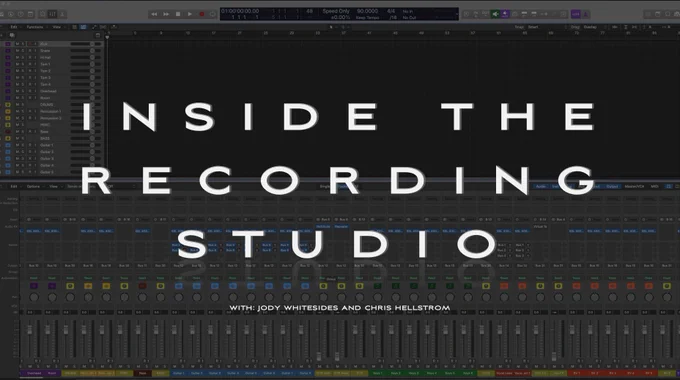Open the mixer View menu
680x380 pixels.
pyautogui.click(x=53, y=187)
